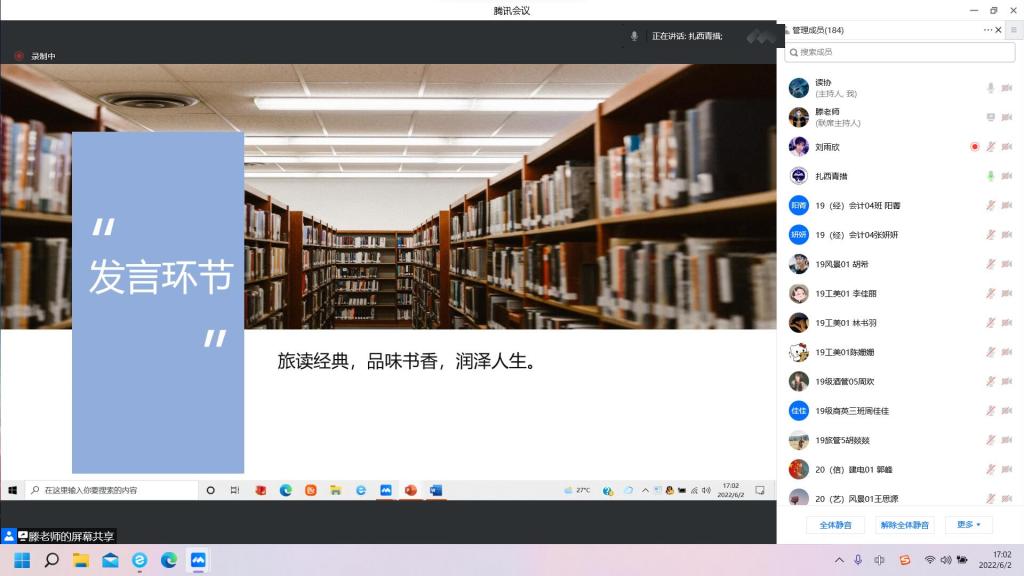Open avatar of 19风景01 胡希
1024x576 pixels.
pyautogui.click(x=799, y=264)
